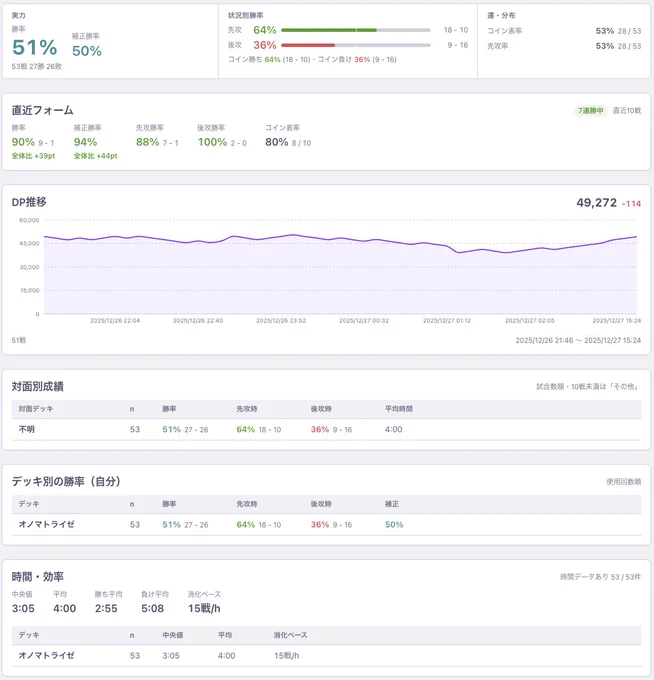The height and width of the screenshot is (680, 654).
Task: Select オノマトライゼ row in デッキ別の勝率 table
Action: tap(326, 525)
